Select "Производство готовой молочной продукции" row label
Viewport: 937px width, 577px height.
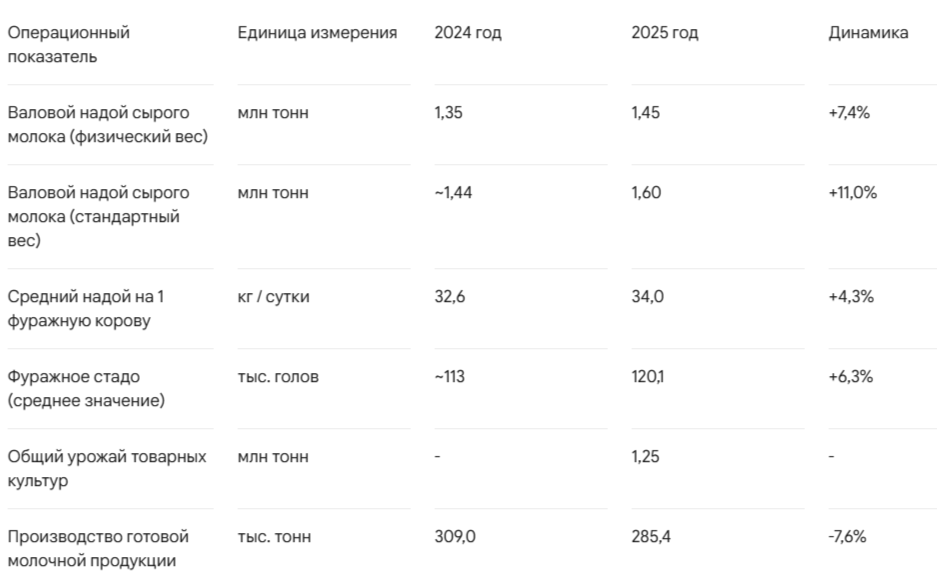click(x=98, y=548)
